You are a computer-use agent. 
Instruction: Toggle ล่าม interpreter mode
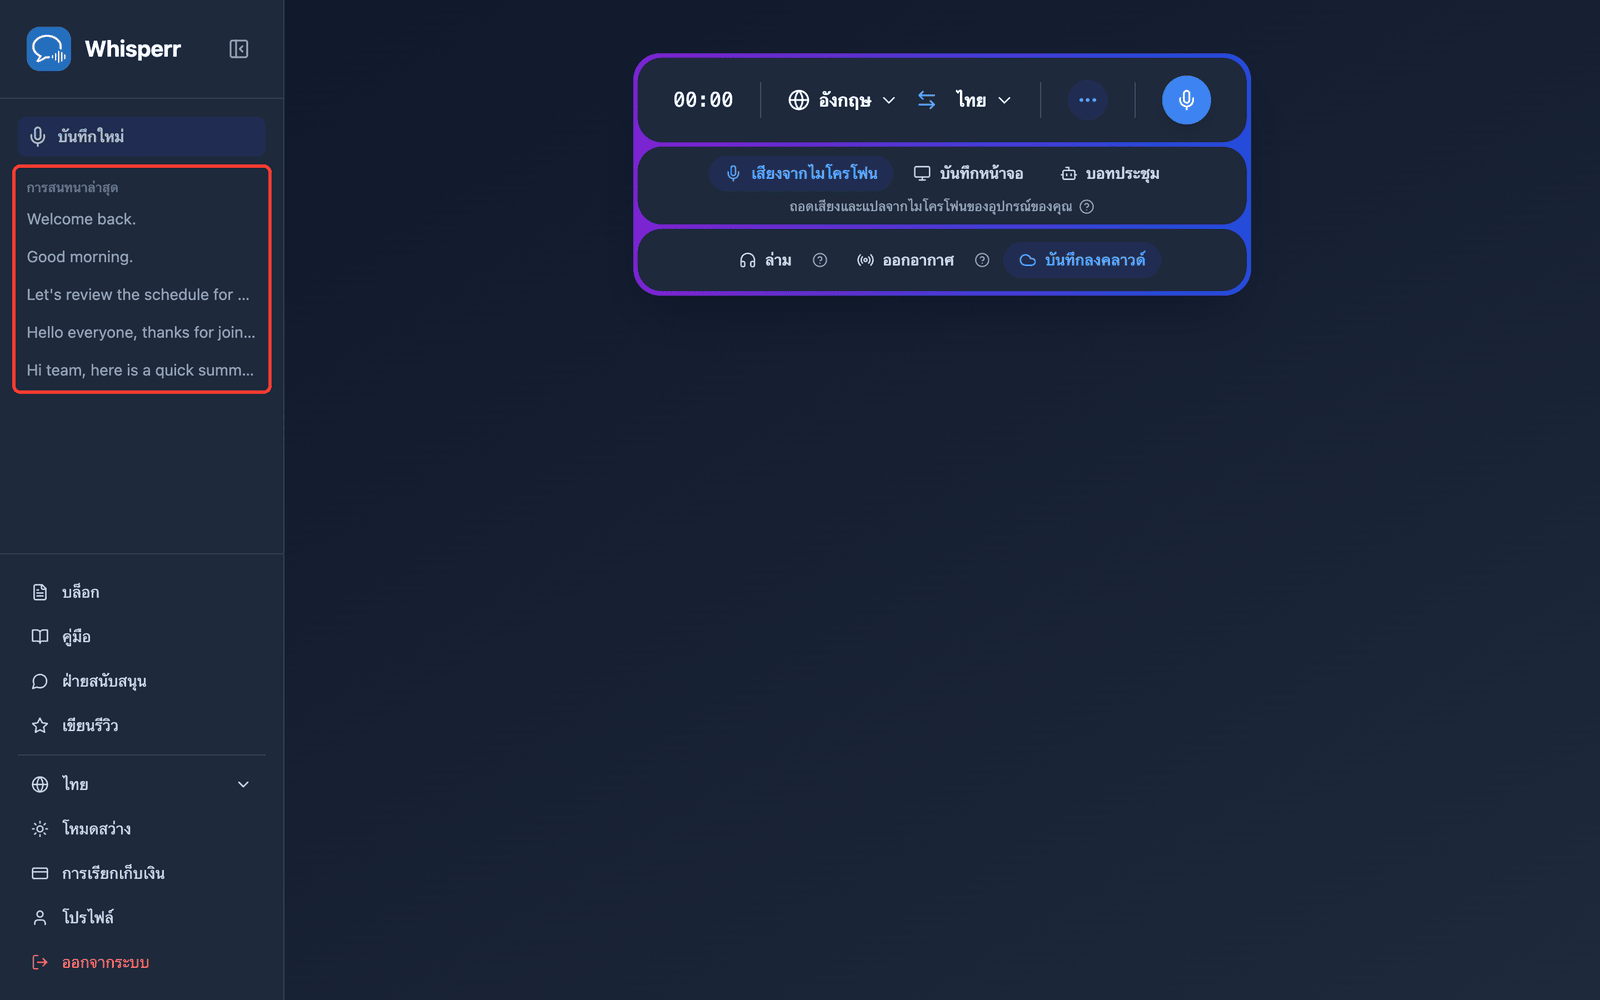(x=765, y=260)
